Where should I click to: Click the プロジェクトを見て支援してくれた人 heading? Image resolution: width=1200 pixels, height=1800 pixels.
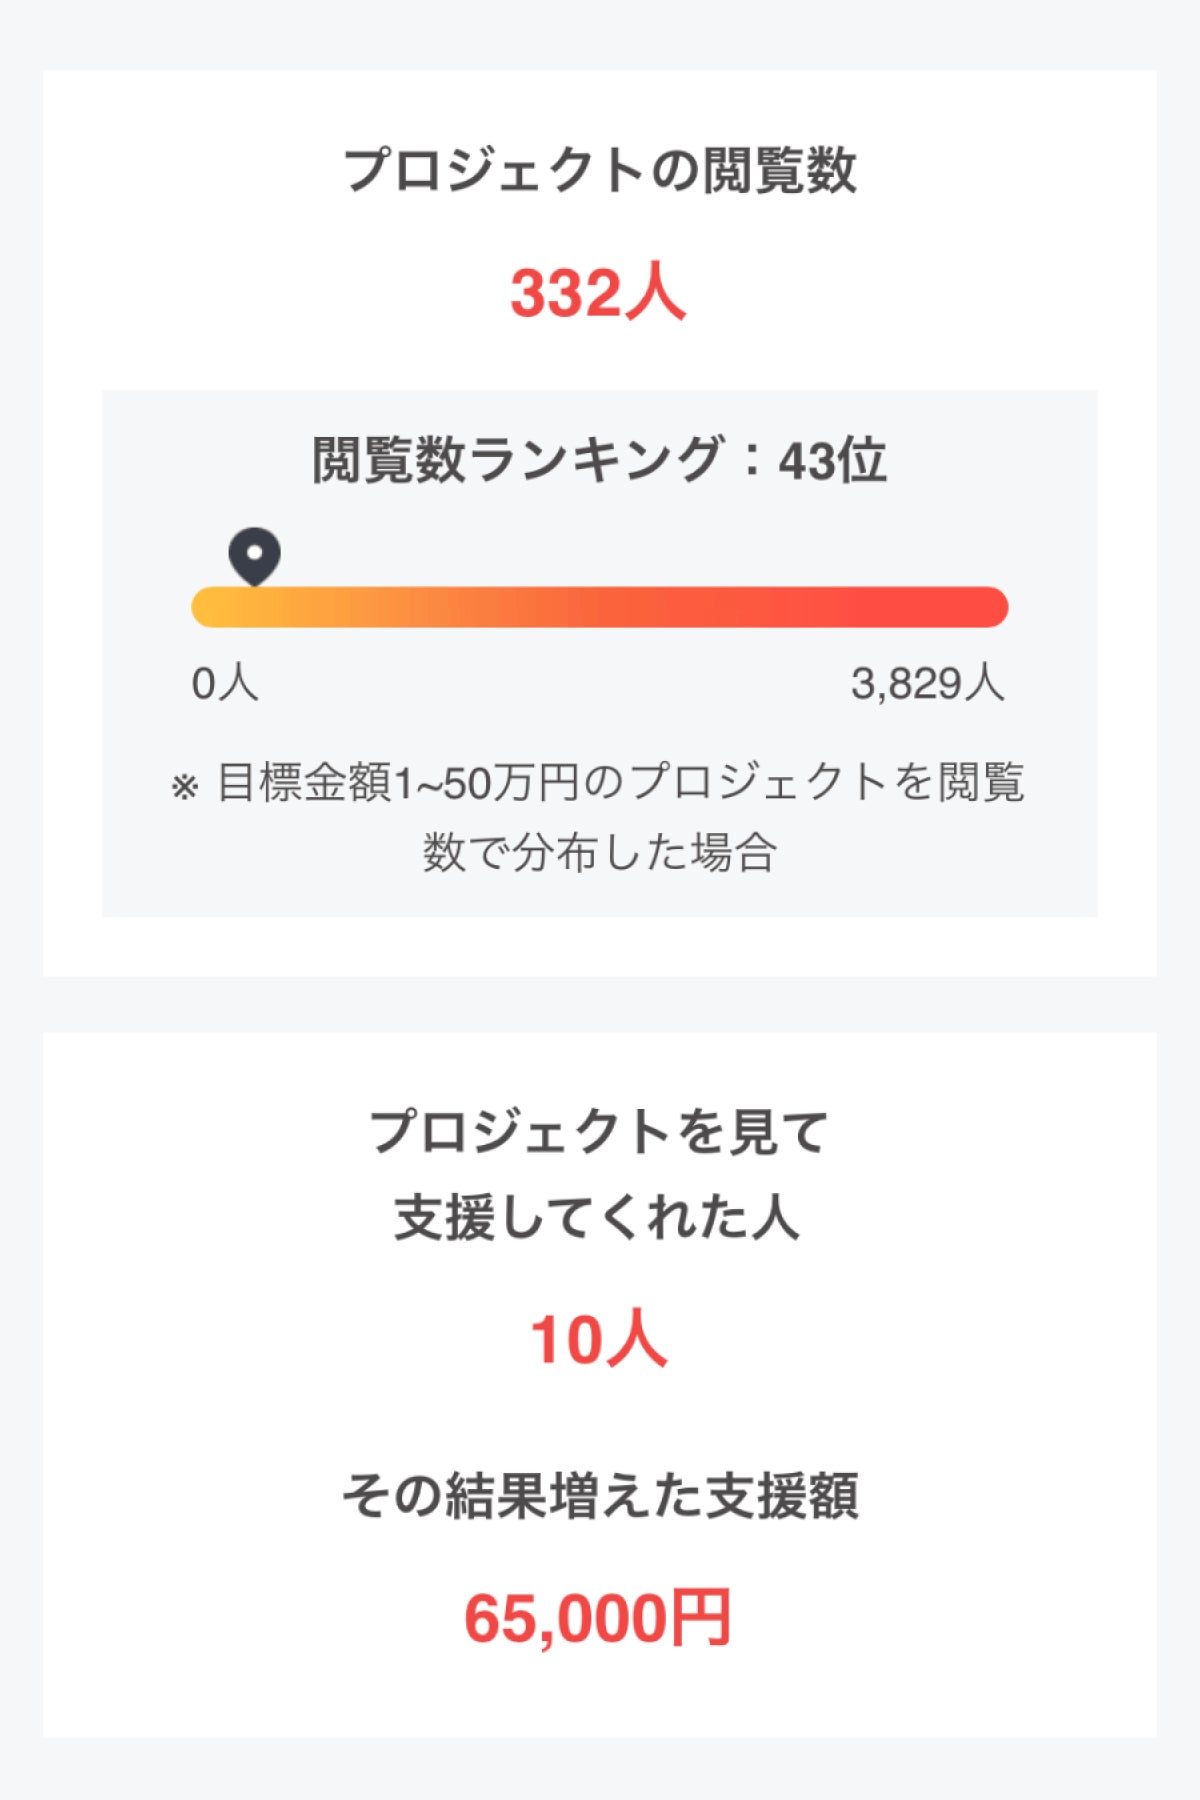pos(598,1174)
